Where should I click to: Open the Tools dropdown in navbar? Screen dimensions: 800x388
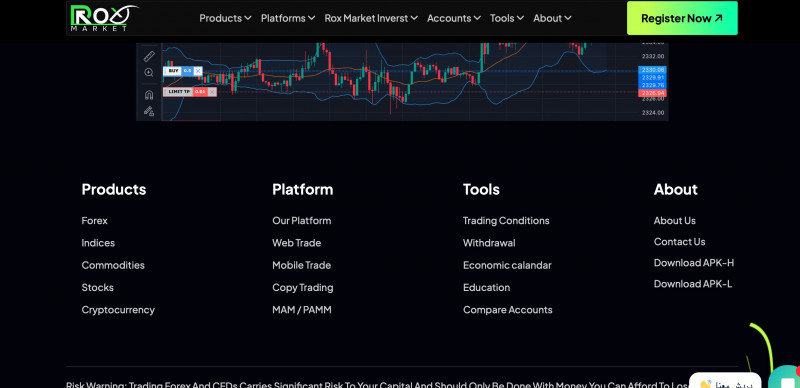coord(507,18)
